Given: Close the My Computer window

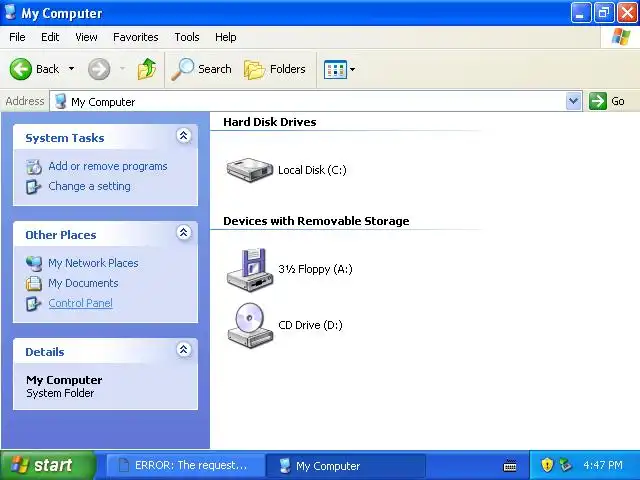Looking at the screenshot, I should [627, 13].
